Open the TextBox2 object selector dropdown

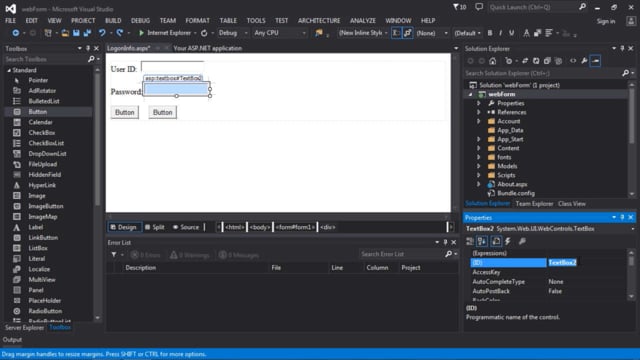pos(633,229)
